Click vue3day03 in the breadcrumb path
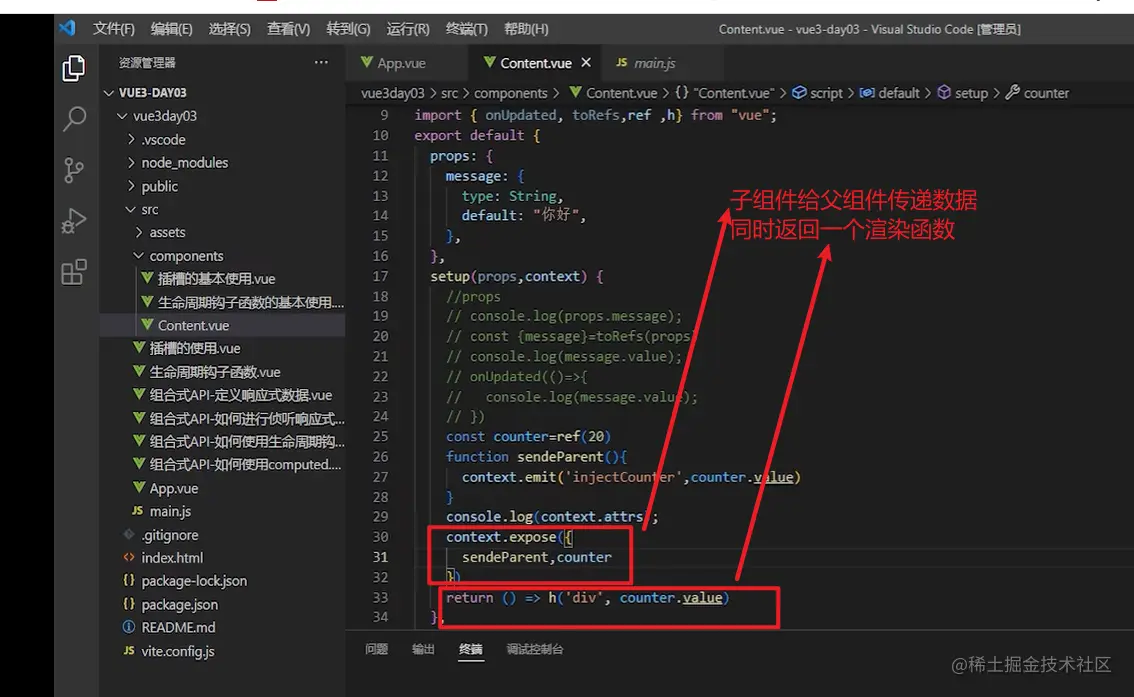Viewport: 1134px width, 697px height. click(393, 93)
